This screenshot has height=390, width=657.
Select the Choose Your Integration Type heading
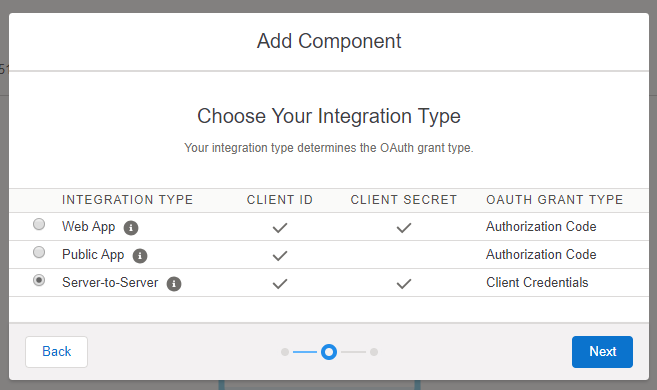[329, 116]
